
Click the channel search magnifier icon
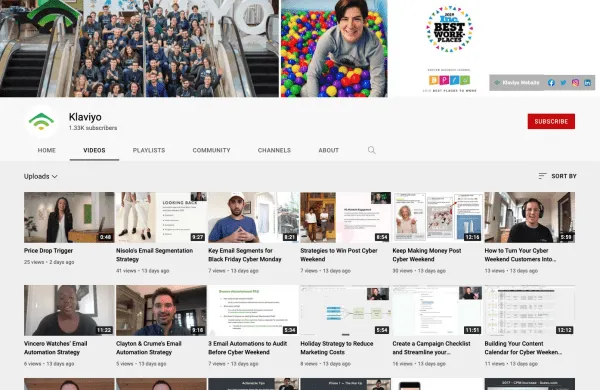click(x=371, y=150)
